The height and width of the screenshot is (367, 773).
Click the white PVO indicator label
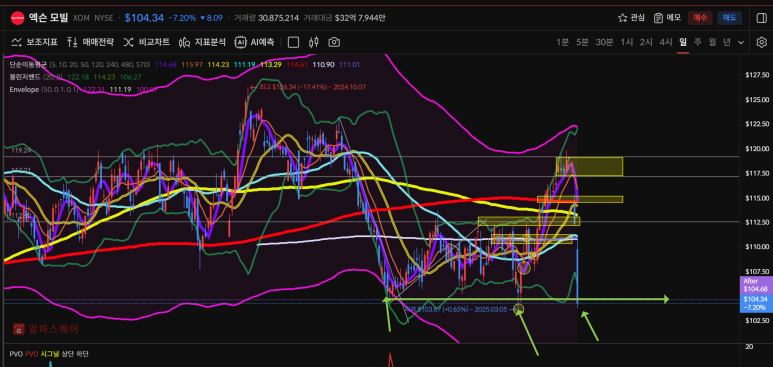click(16, 354)
